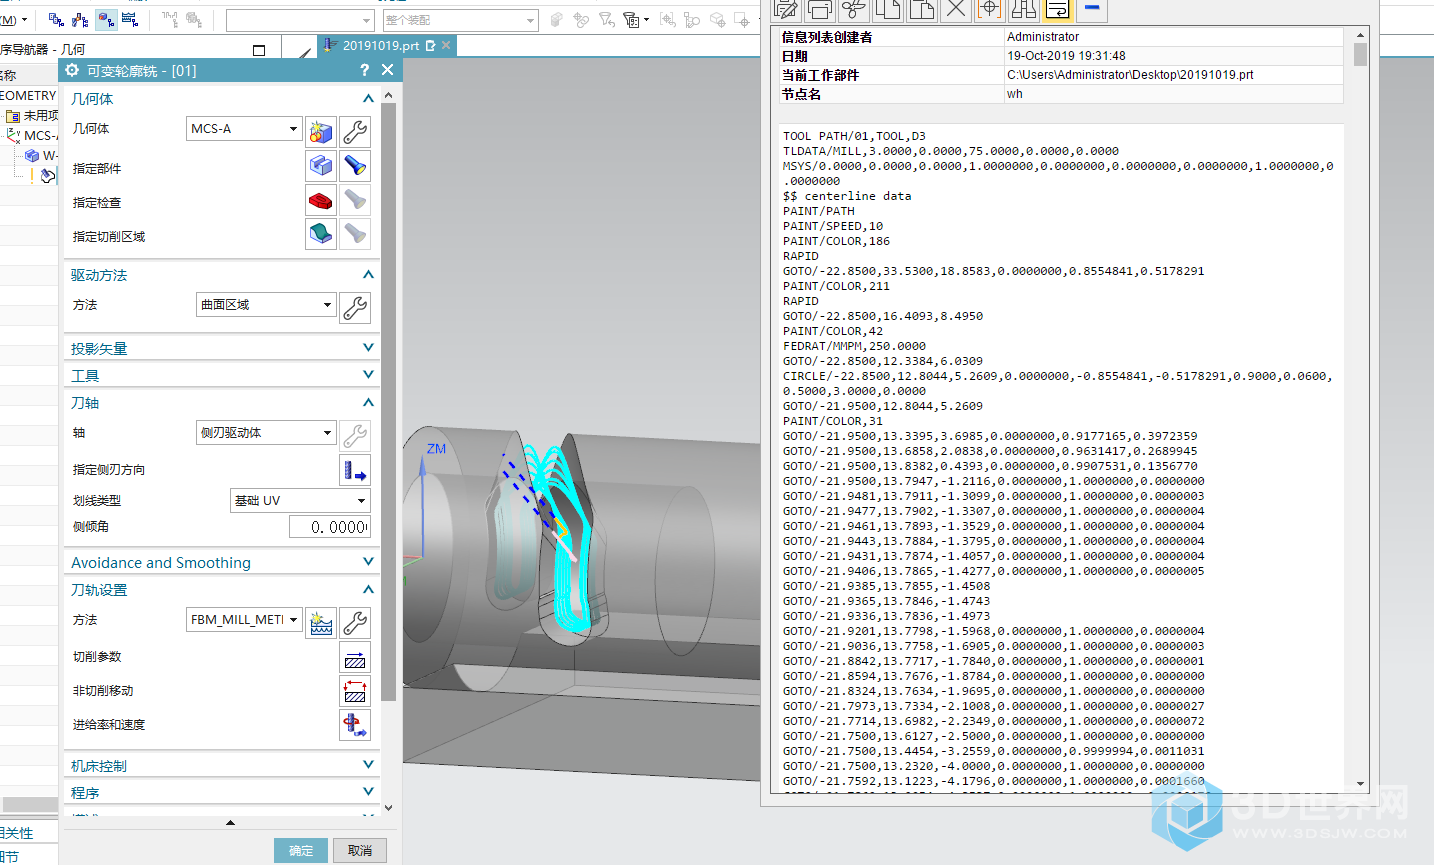Toggle the word wrap icon in information window
The image size is (1434, 865).
tap(1058, 9)
